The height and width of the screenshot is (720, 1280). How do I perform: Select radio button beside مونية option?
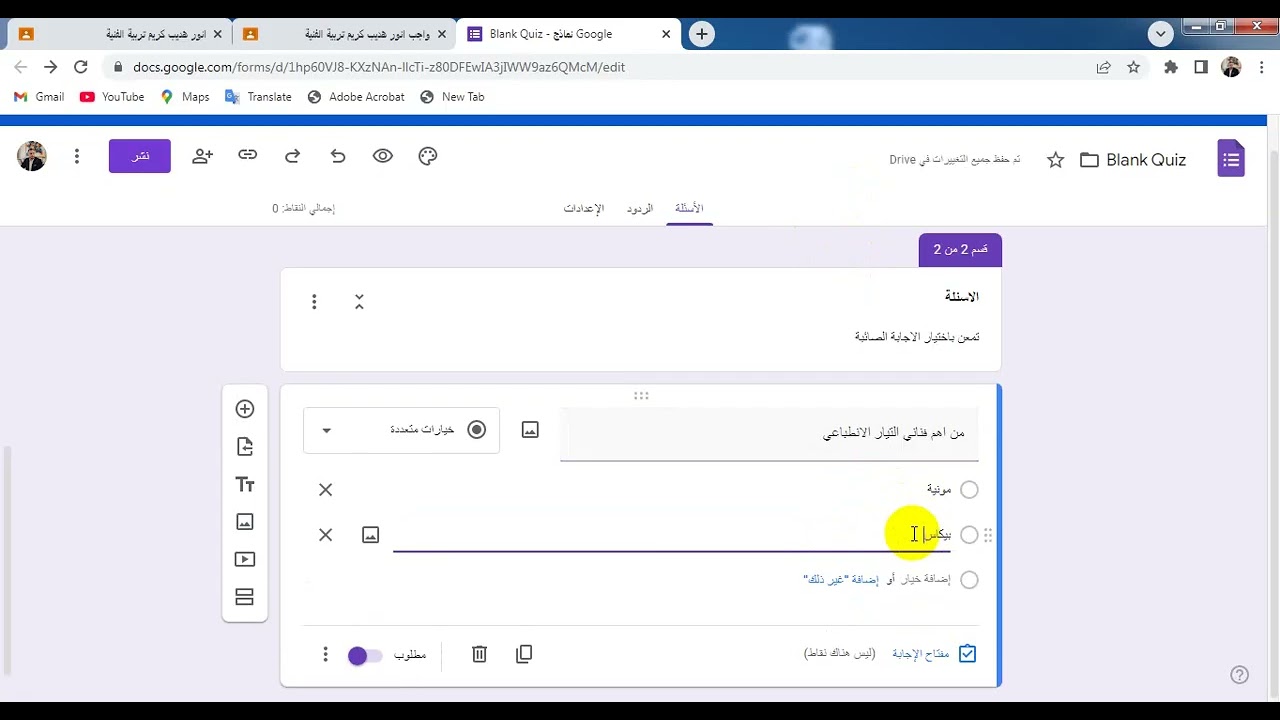click(969, 490)
